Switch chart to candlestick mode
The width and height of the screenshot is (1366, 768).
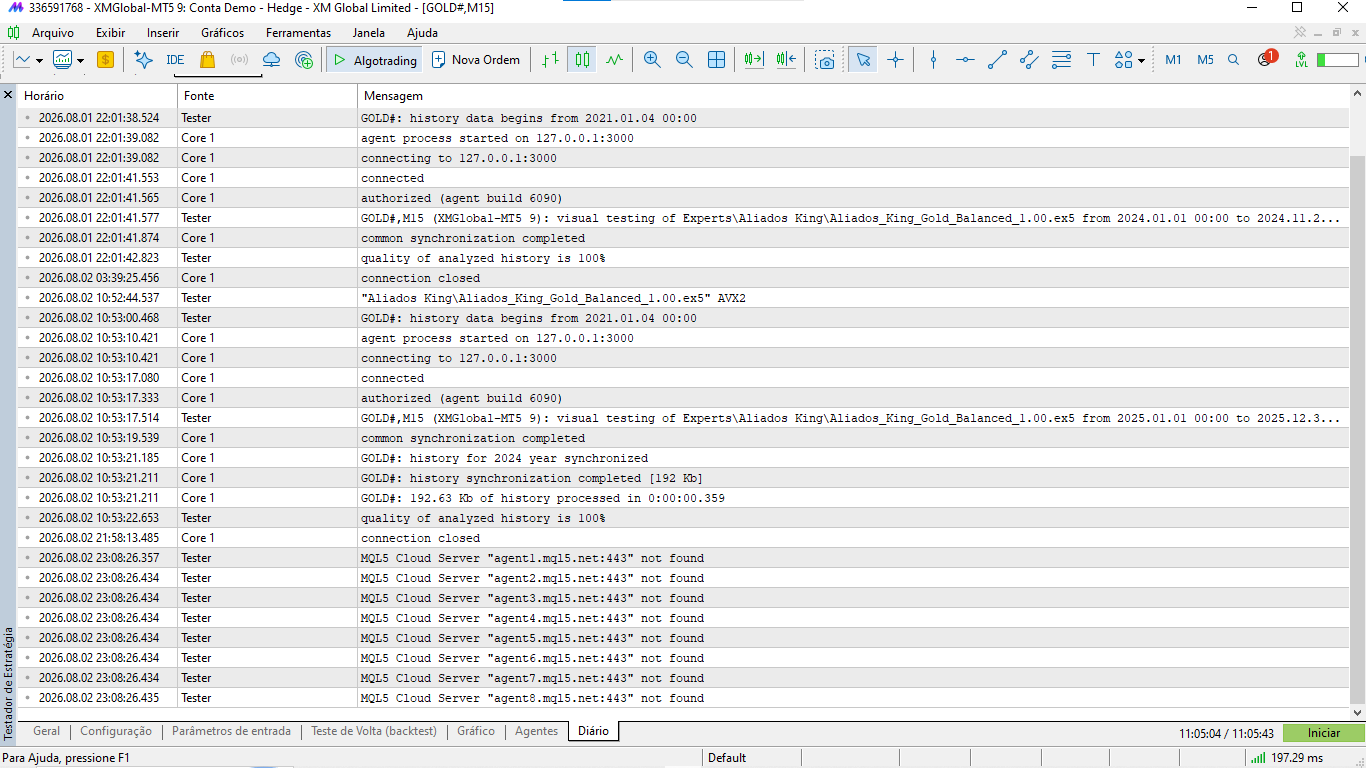[x=582, y=60]
